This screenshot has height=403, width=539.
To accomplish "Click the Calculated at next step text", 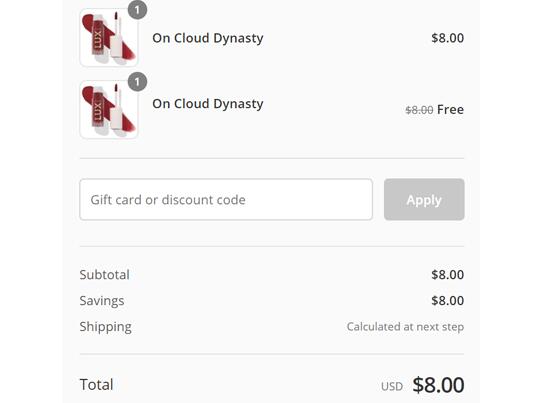I will coord(405,327).
